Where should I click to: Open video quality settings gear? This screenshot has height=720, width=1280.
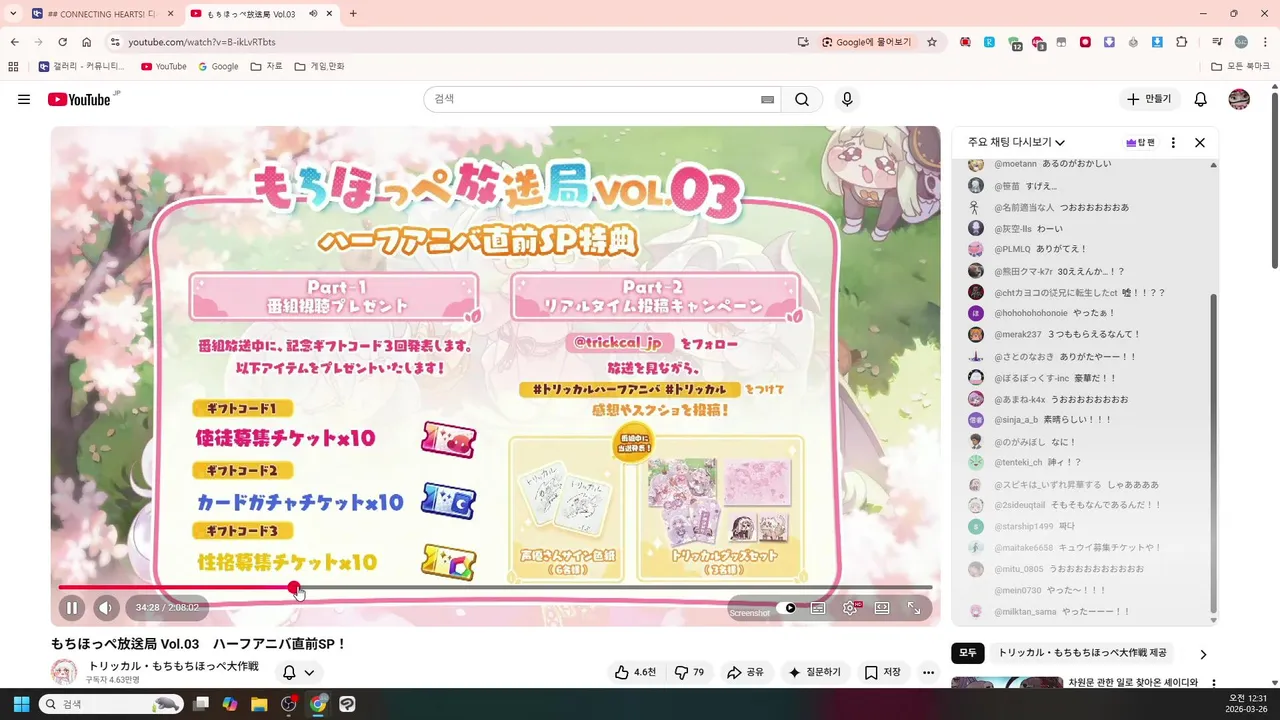pos(850,608)
